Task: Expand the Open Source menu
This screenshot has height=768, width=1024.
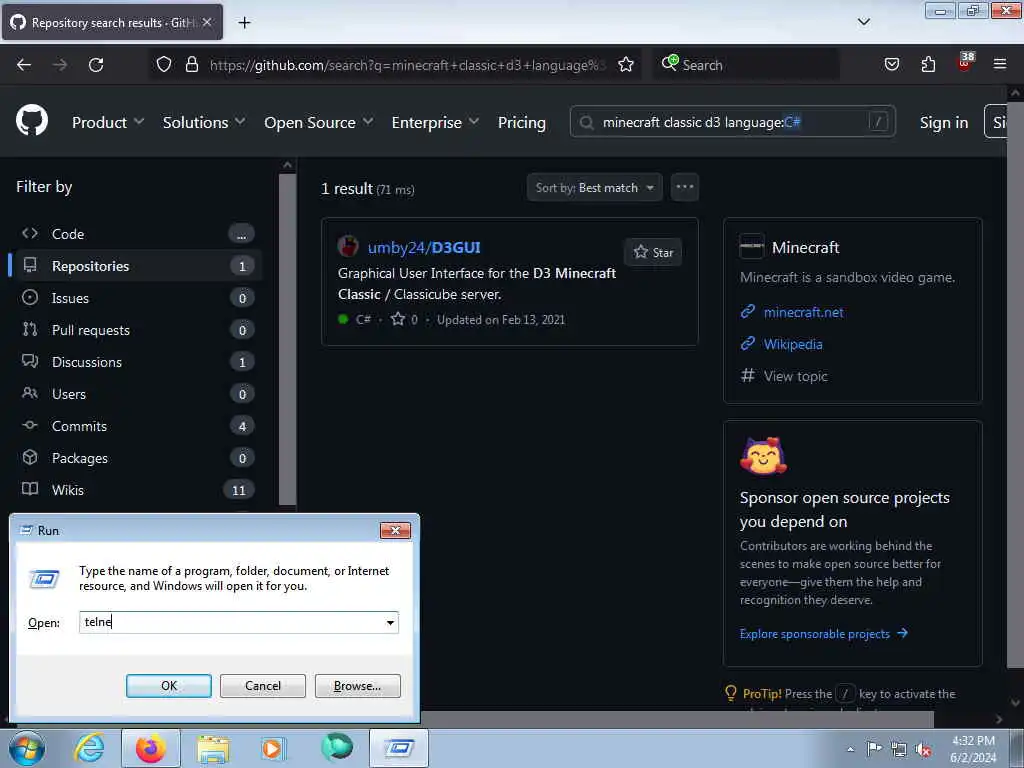Action: tap(318, 122)
